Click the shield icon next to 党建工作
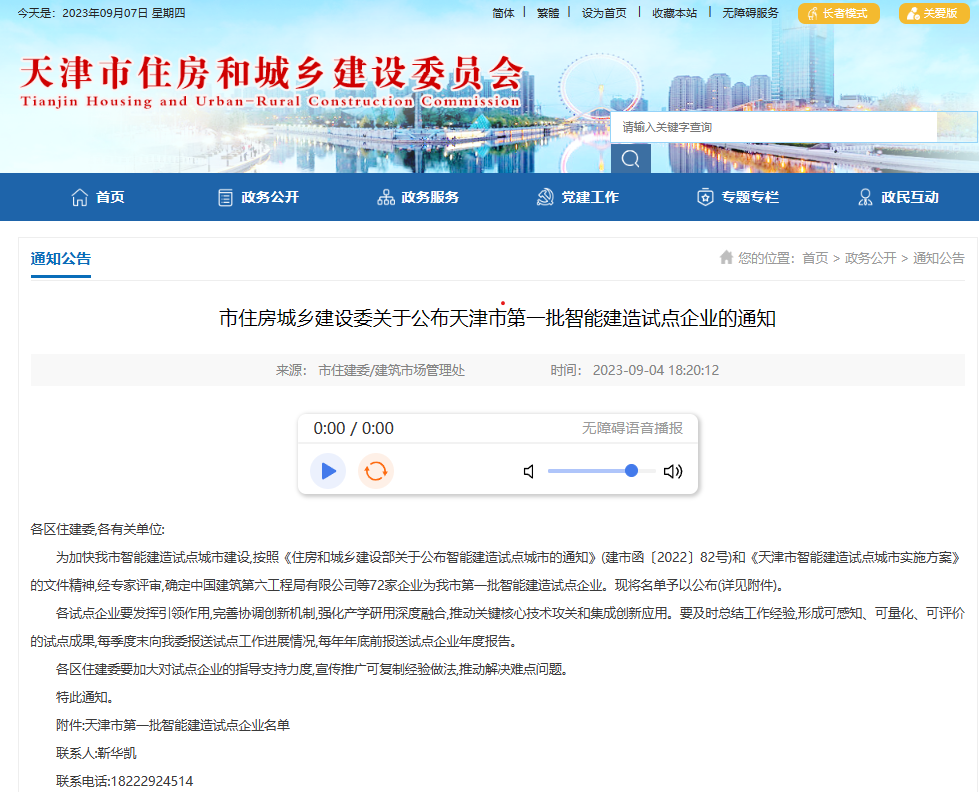Screen dimensions: 979x792 click(543, 196)
